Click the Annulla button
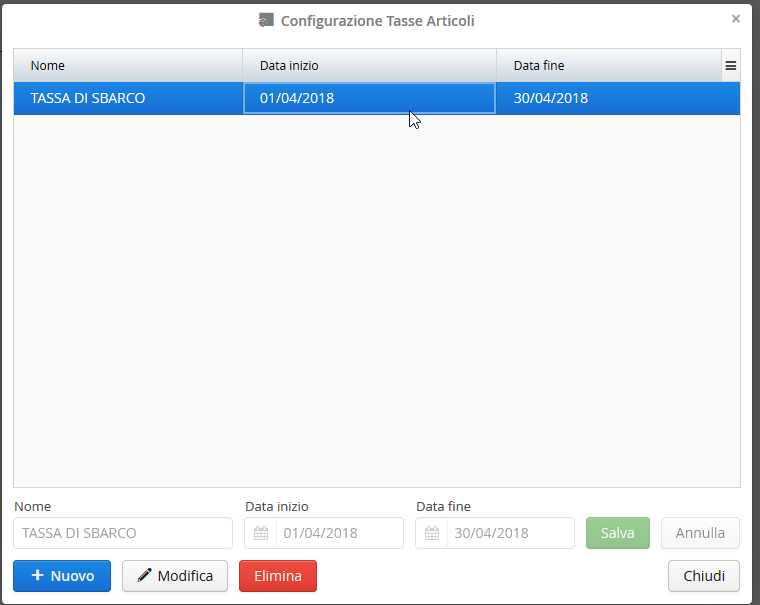Viewport: 760px width, 605px height. pos(700,533)
